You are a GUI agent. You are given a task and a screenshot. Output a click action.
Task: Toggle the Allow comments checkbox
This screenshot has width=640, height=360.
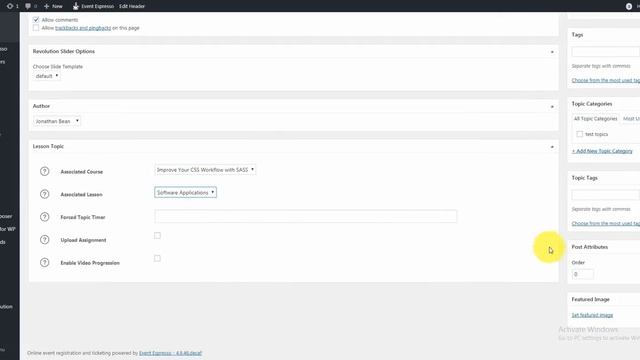pyautogui.click(x=36, y=20)
